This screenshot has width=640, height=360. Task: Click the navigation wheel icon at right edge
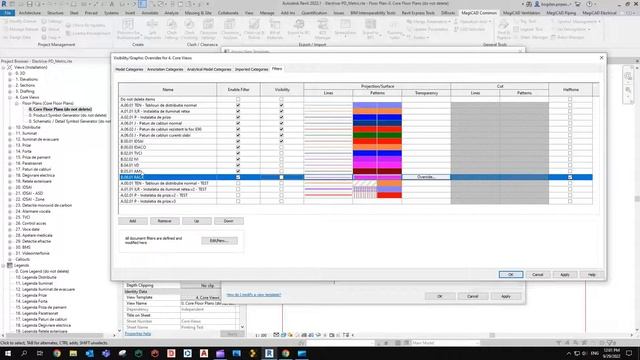tap(628, 76)
